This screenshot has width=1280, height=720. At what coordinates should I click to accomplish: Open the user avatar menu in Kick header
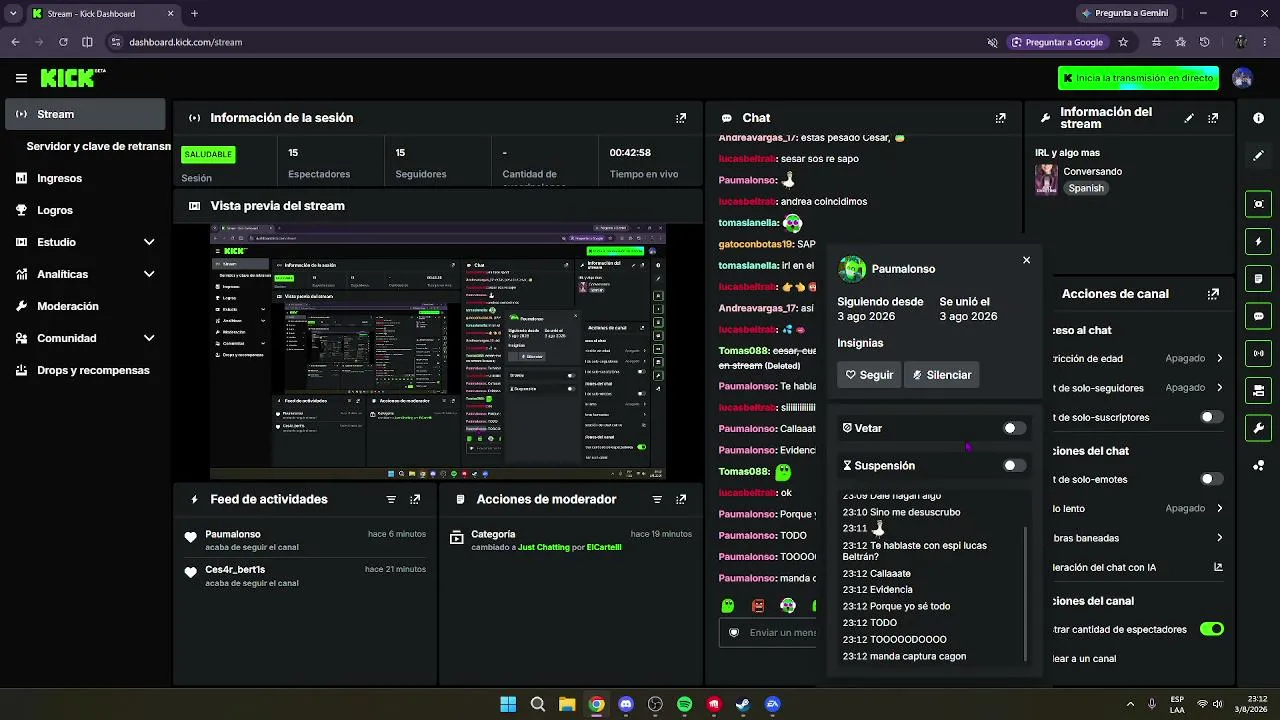[x=1243, y=78]
